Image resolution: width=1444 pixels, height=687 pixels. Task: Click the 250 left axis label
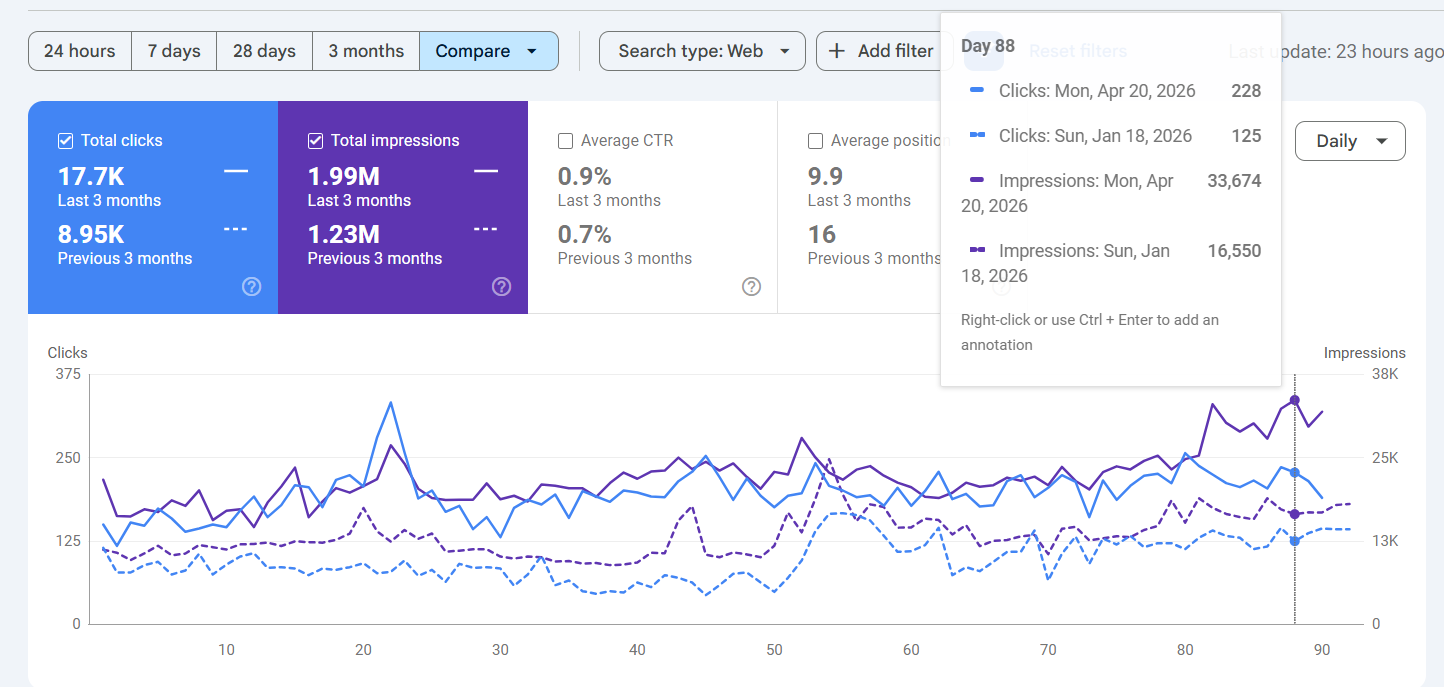pos(68,458)
